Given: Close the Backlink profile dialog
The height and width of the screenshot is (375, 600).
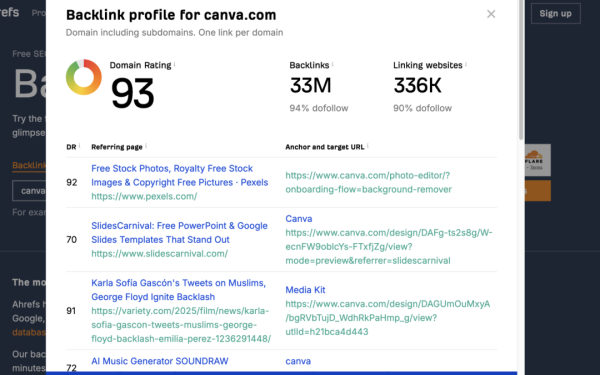Looking at the screenshot, I should (x=491, y=14).
